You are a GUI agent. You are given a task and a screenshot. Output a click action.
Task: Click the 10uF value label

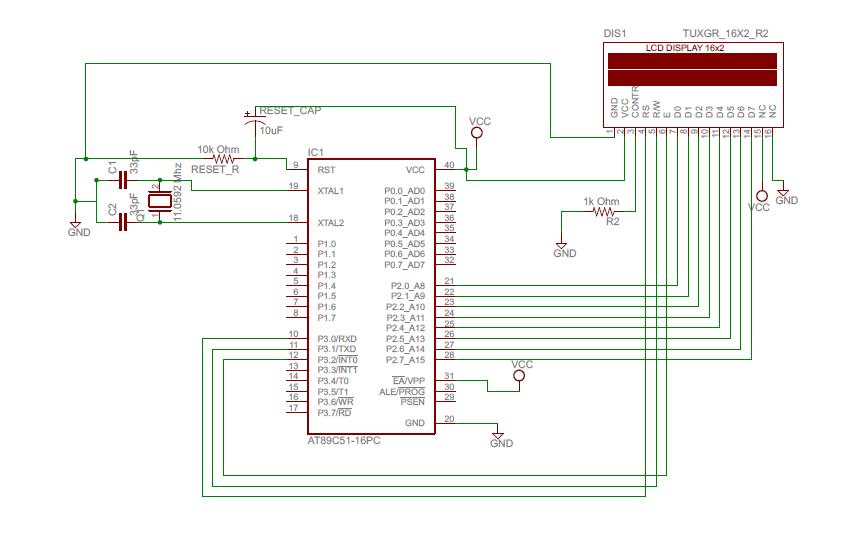(271, 131)
